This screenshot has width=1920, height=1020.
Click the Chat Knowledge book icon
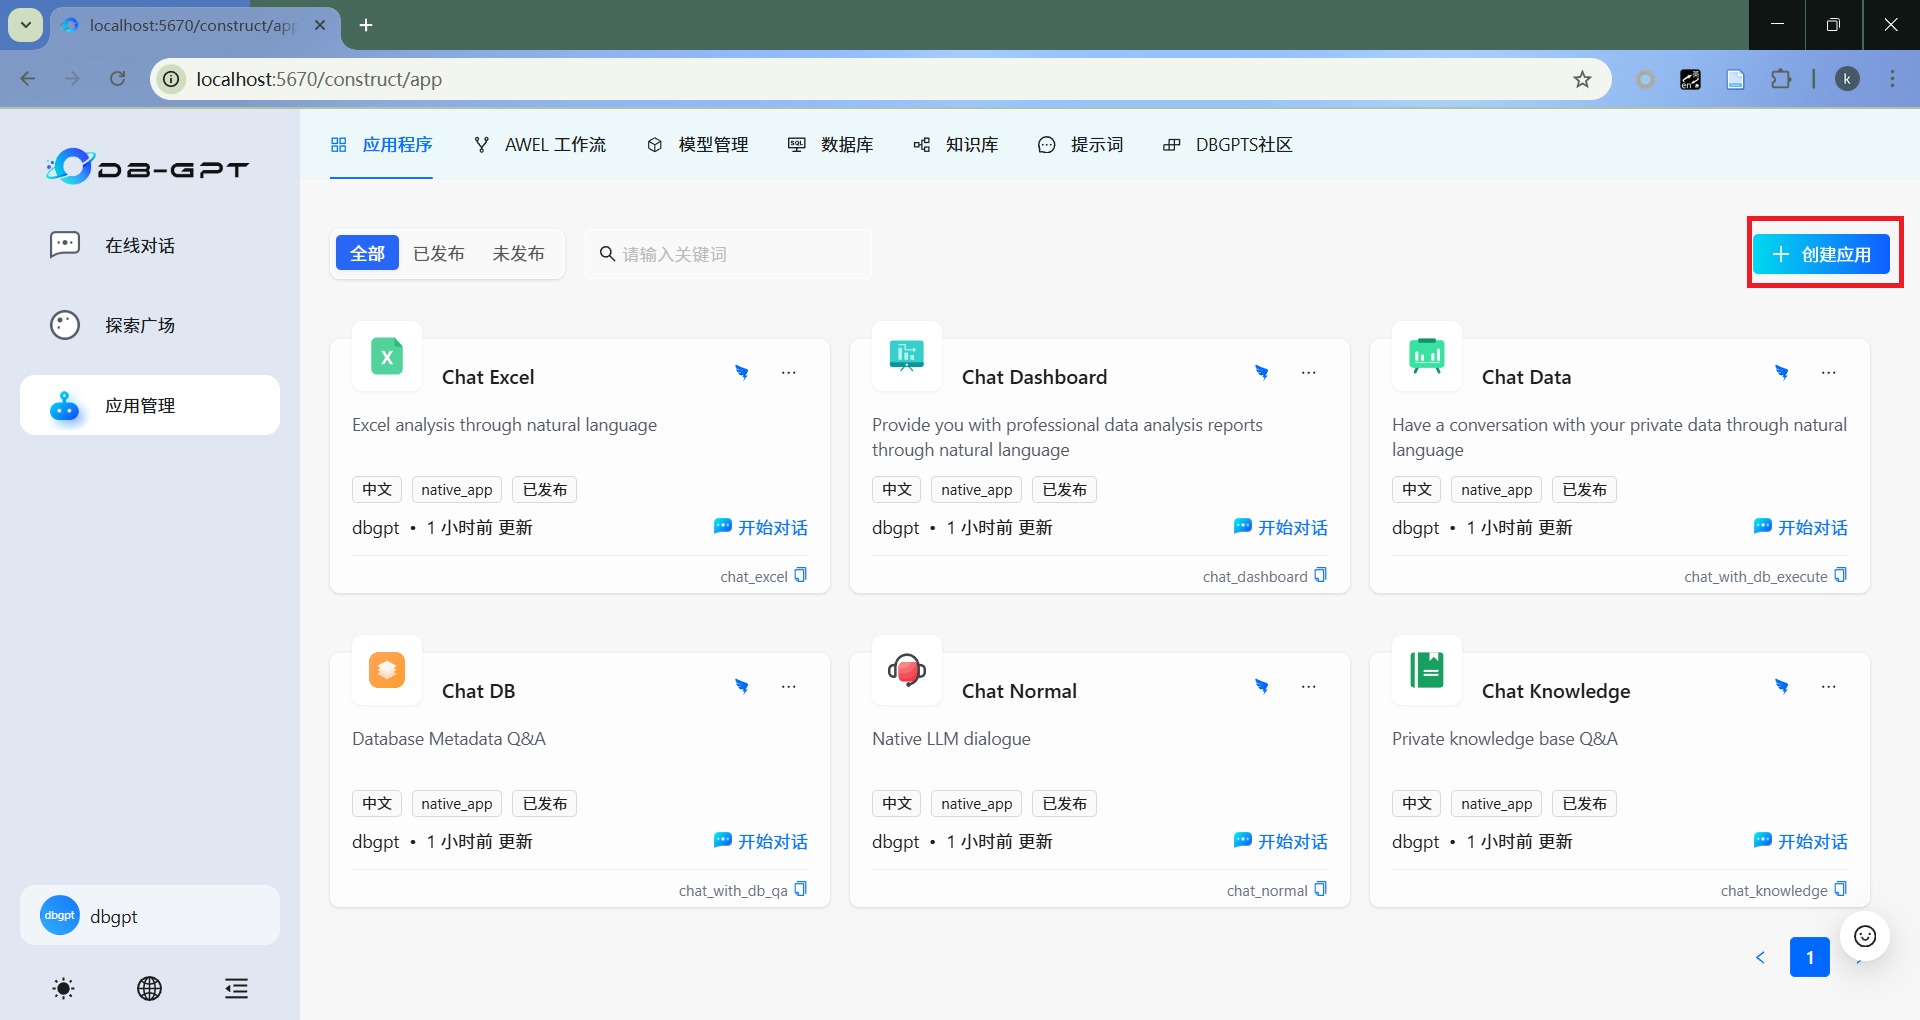[x=1427, y=670]
